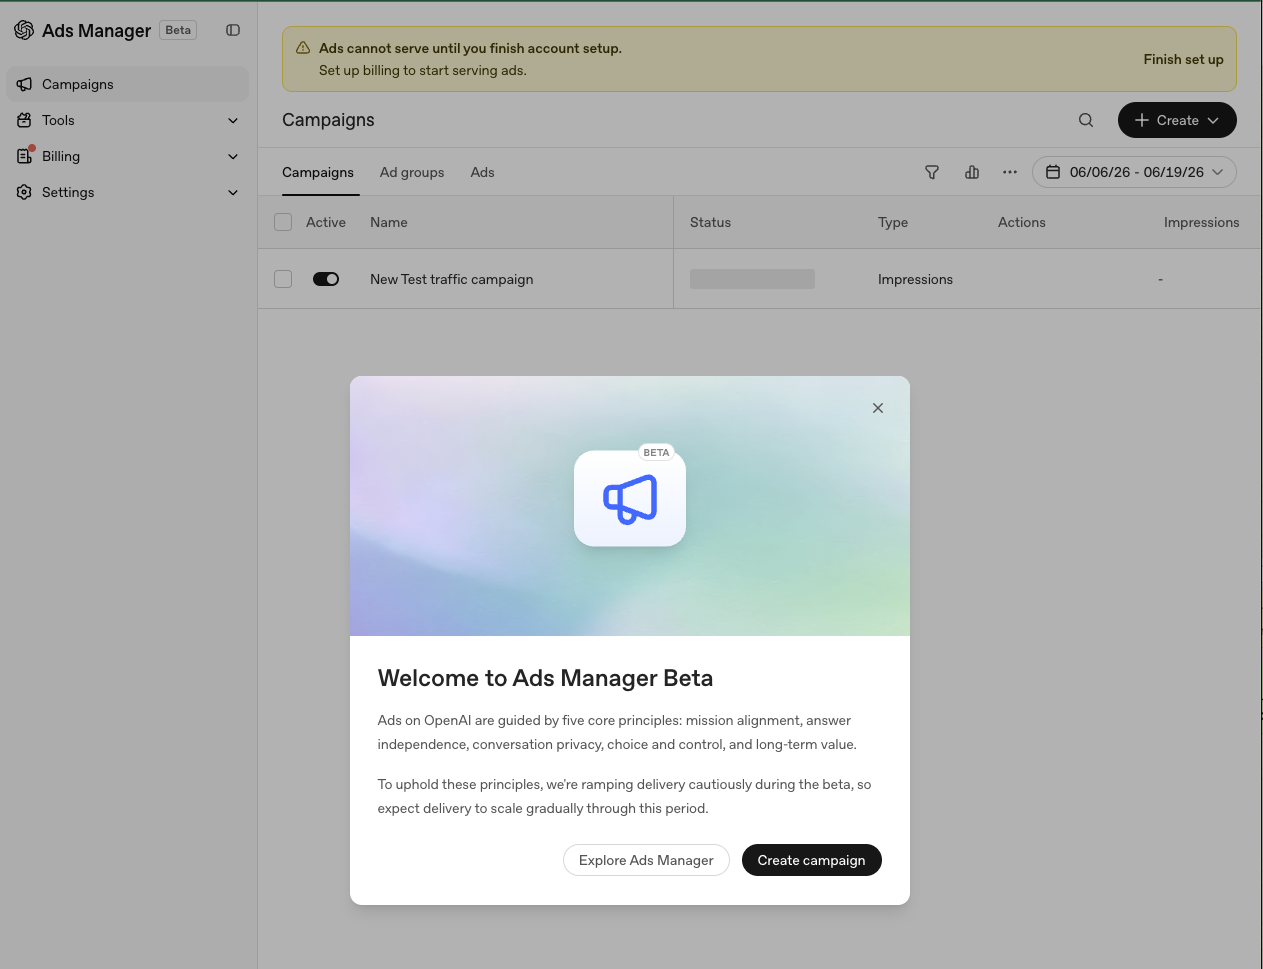Screen dimensions: 1263x969
Task: Click the calendar icon in the date range
Action: tap(1053, 172)
